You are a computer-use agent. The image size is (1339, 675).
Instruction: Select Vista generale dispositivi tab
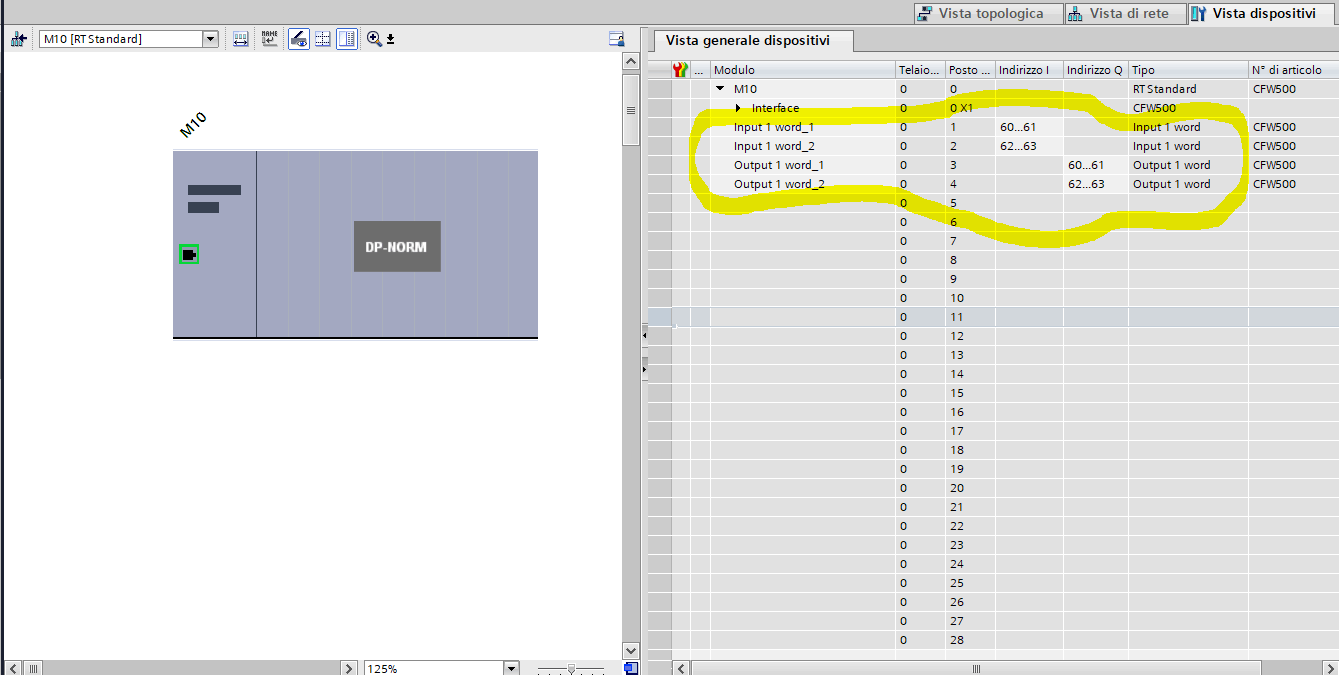753,41
